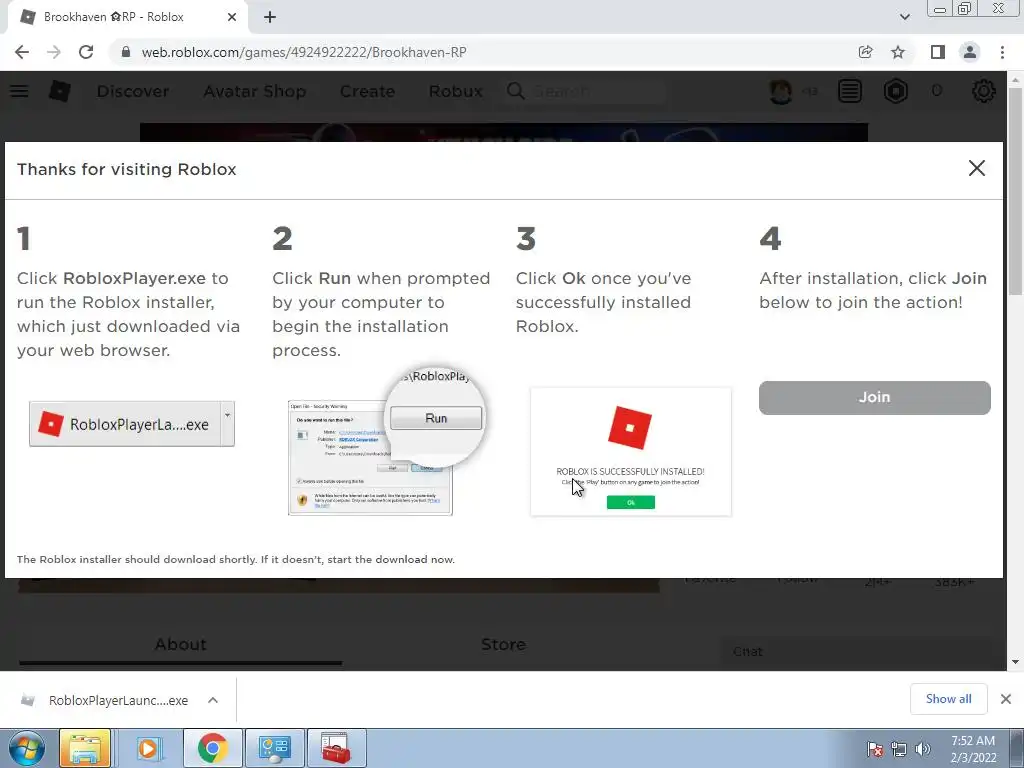Open the Discover menu item
The image size is (1024, 768).
(x=133, y=91)
